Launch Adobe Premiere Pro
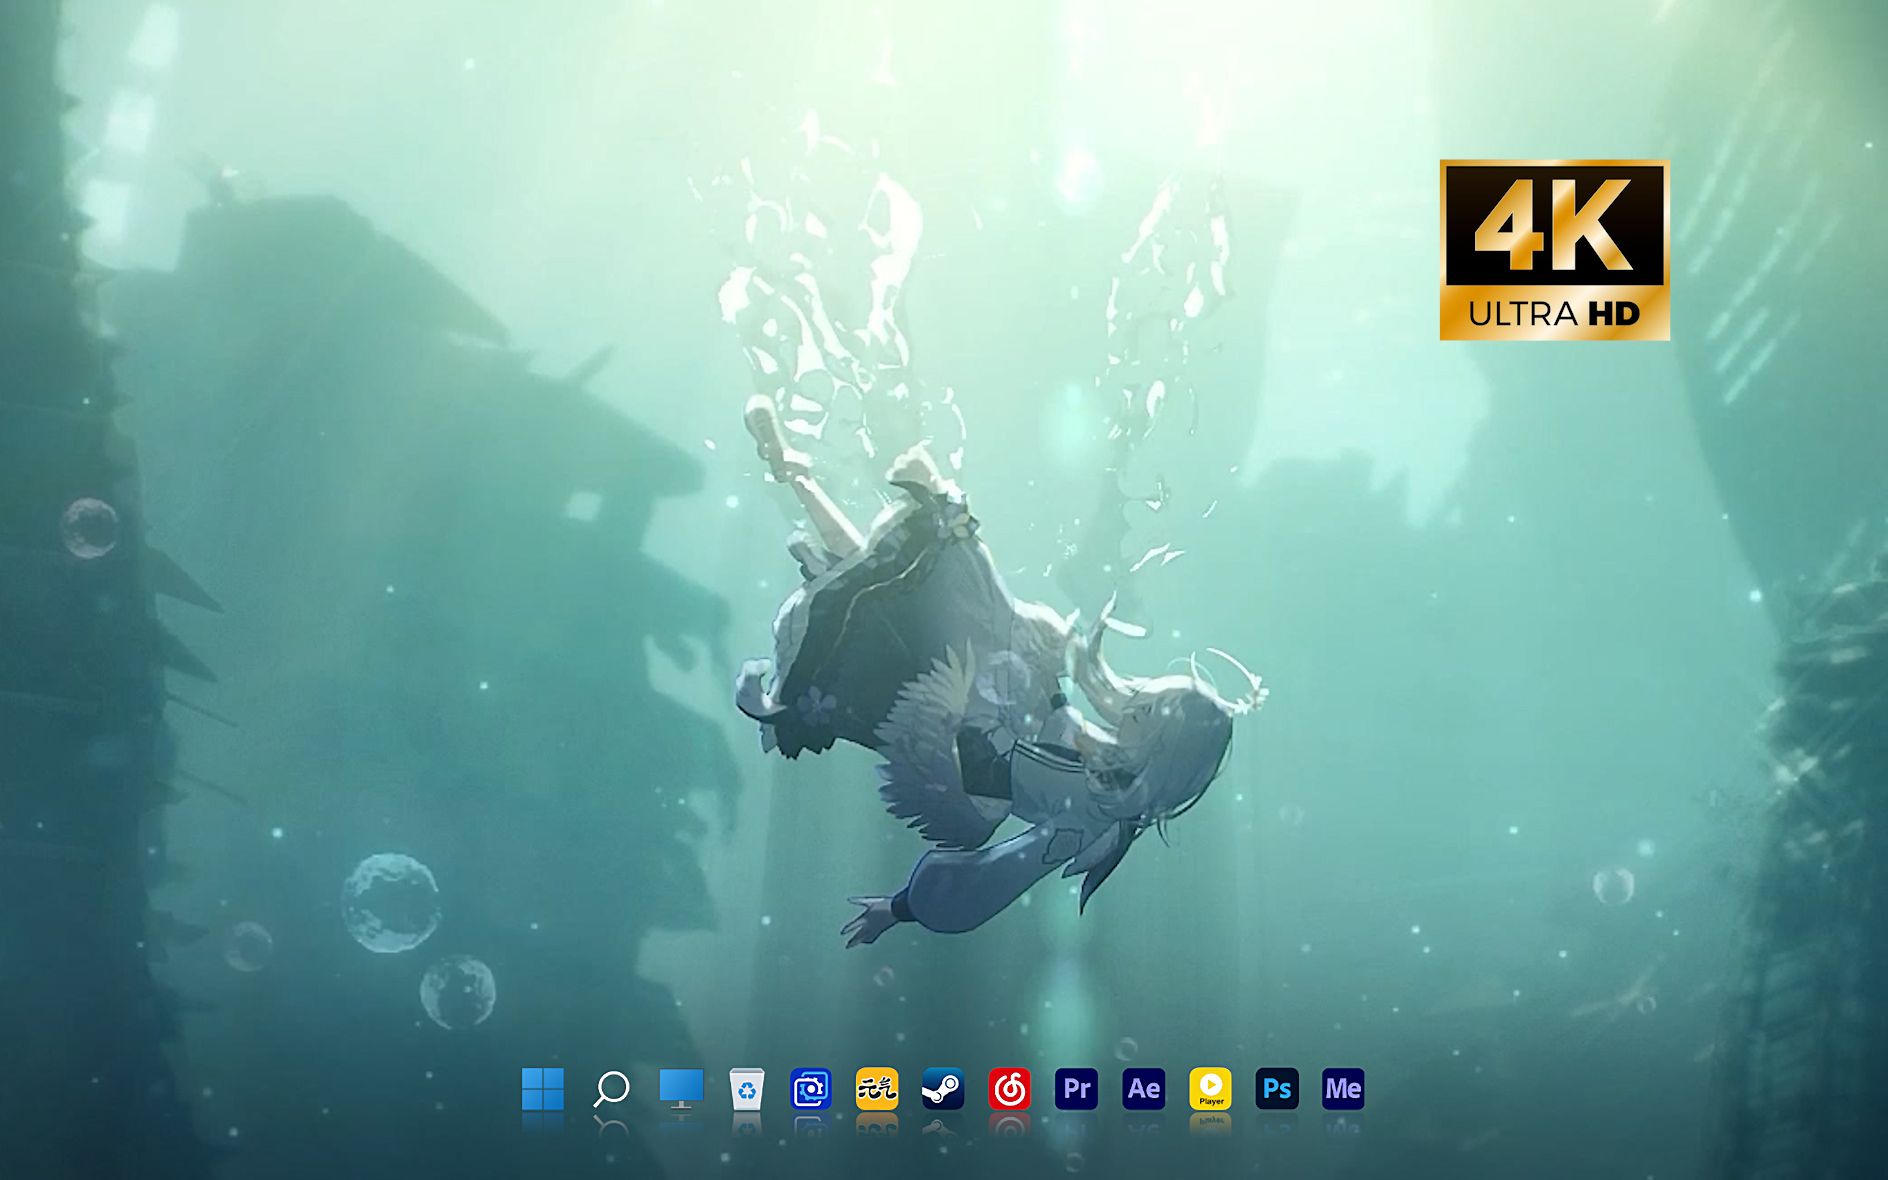This screenshot has height=1180, width=1888. (1076, 1089)
